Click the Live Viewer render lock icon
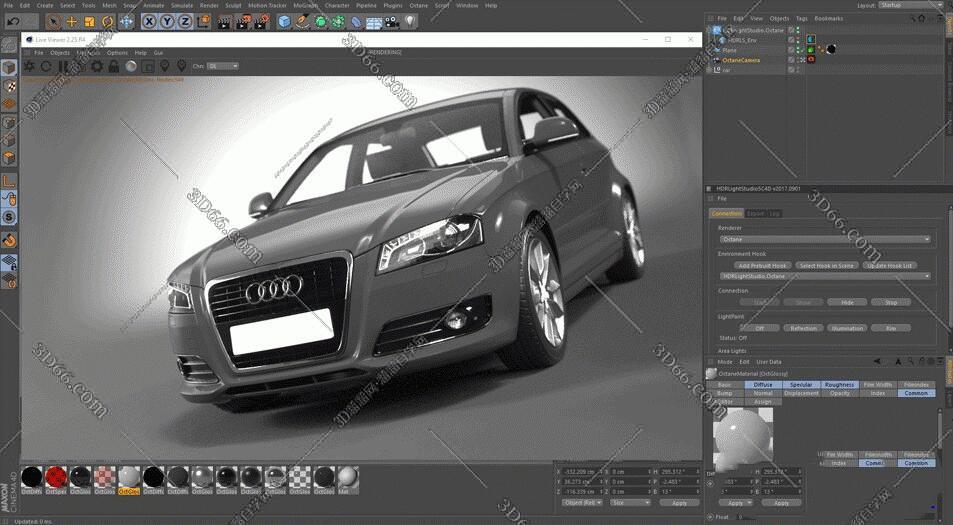The image size is (953, 525). pyautogui.click(x=114, y=66)
